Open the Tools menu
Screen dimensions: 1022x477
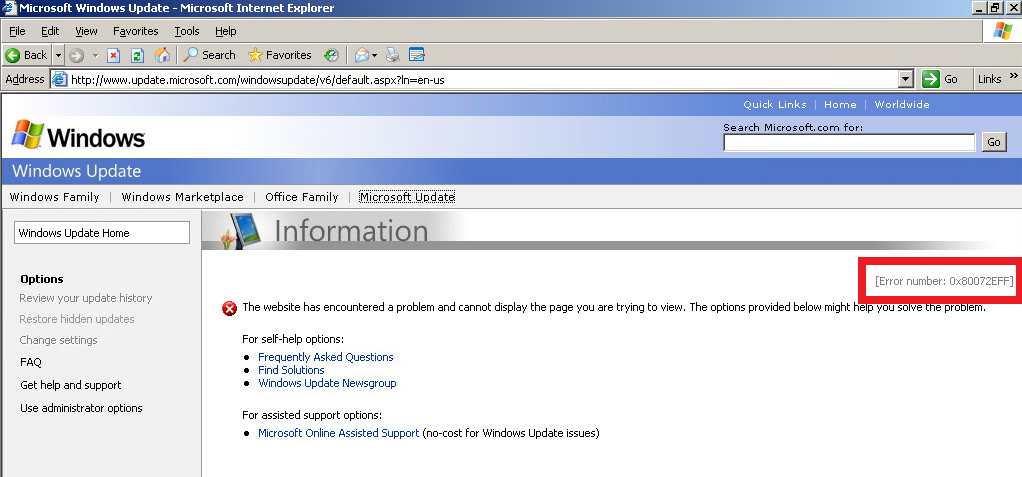pyautogui.click(x=186, y=31)
